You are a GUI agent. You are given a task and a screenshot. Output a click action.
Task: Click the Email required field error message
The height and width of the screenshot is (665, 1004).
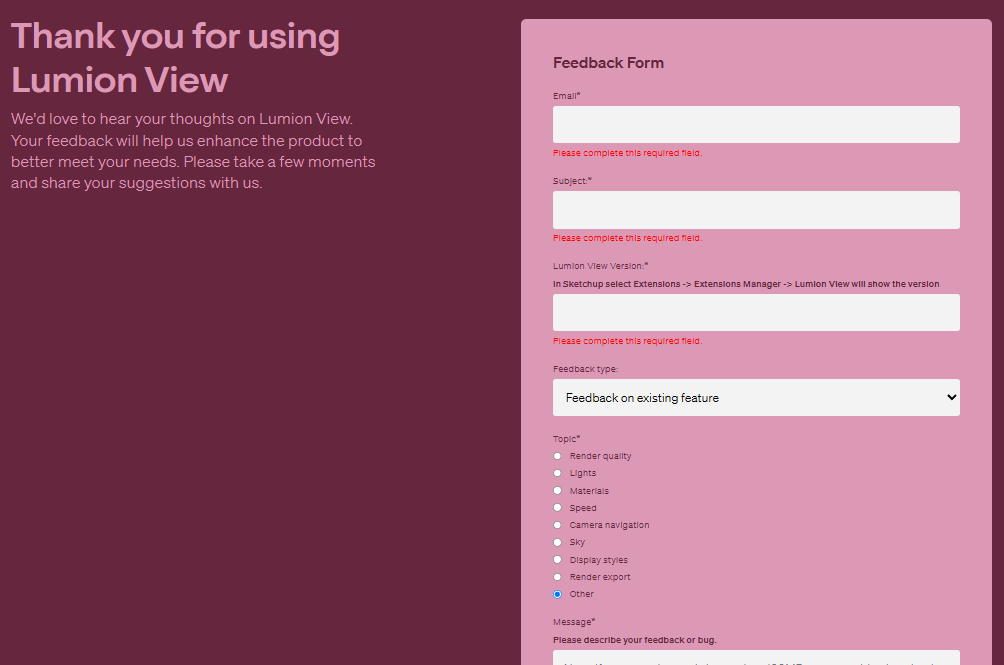pyautogui.click(x=627, y=152)
